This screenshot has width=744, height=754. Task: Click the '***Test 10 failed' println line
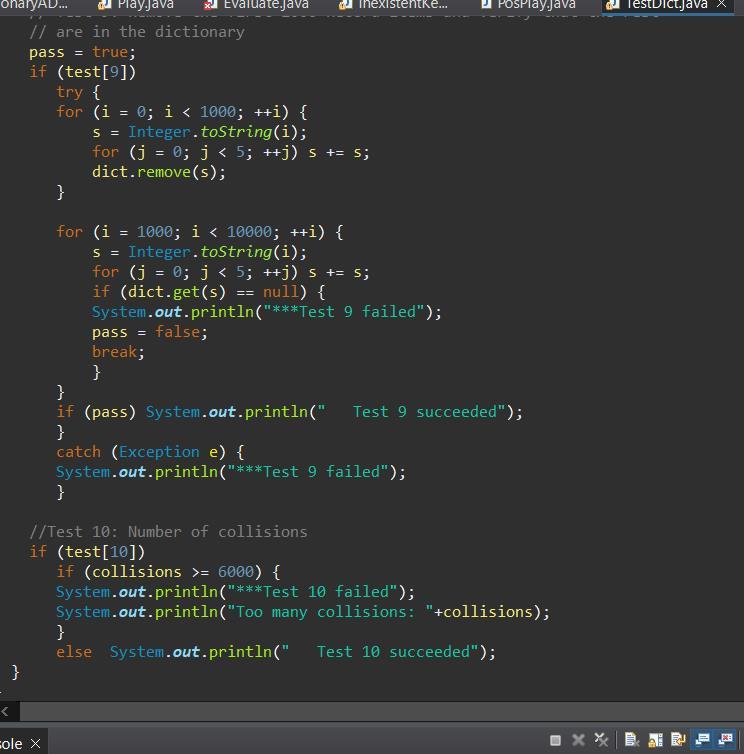point(235,592)
